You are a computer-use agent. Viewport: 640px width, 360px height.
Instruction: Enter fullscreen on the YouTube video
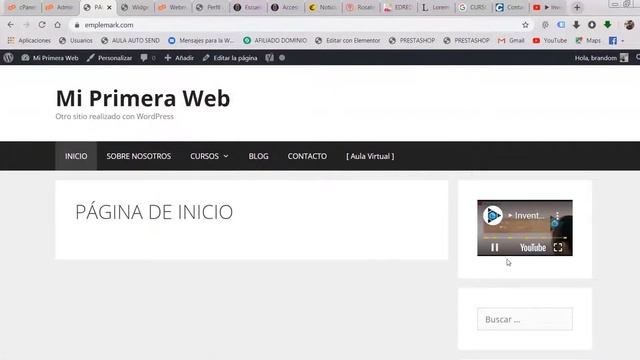pos(558,247)
